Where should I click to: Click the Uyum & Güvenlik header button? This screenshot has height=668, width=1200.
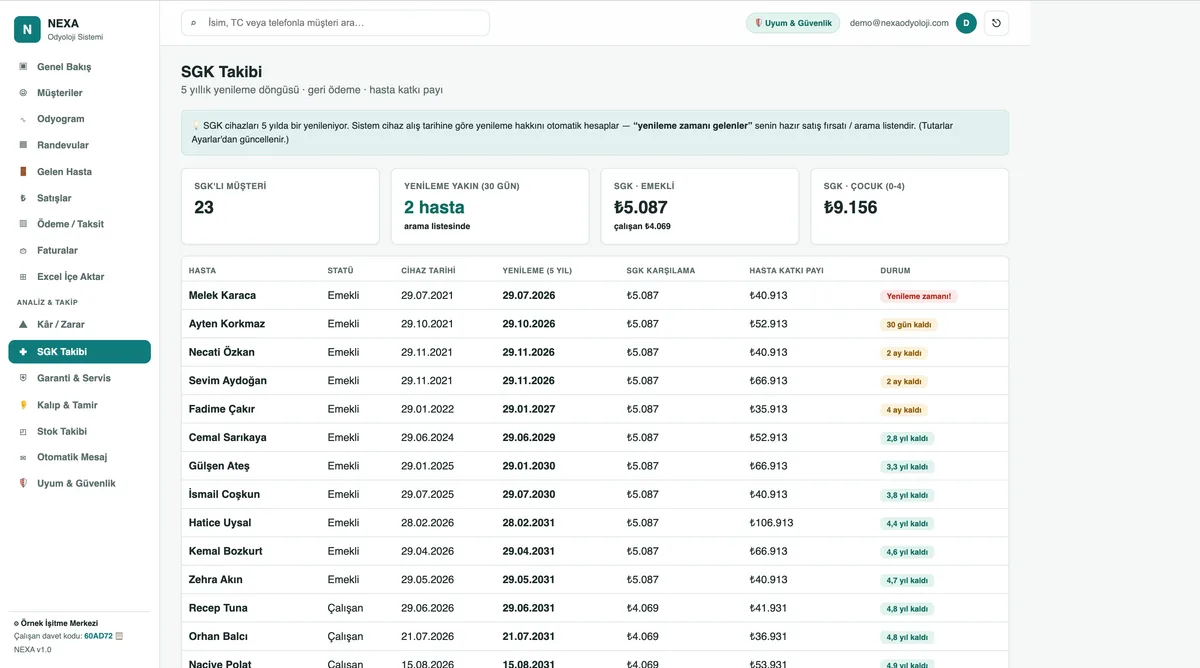[793, 23]
